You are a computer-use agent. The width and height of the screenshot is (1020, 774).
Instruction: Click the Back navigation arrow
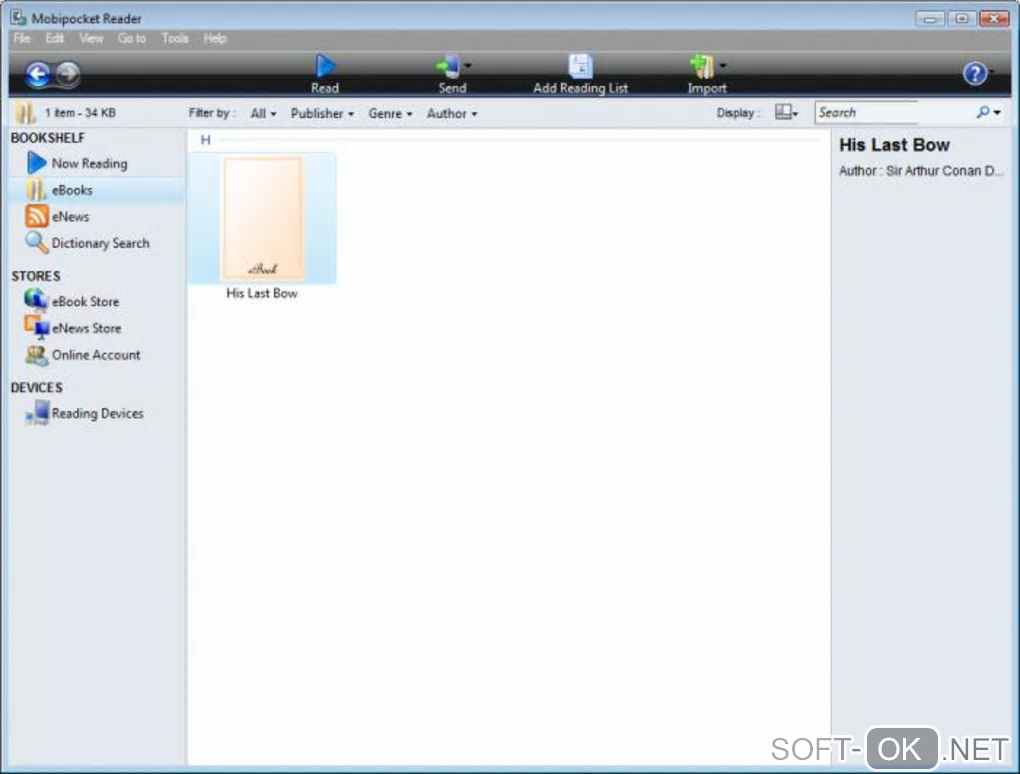(x=38, y=74)
